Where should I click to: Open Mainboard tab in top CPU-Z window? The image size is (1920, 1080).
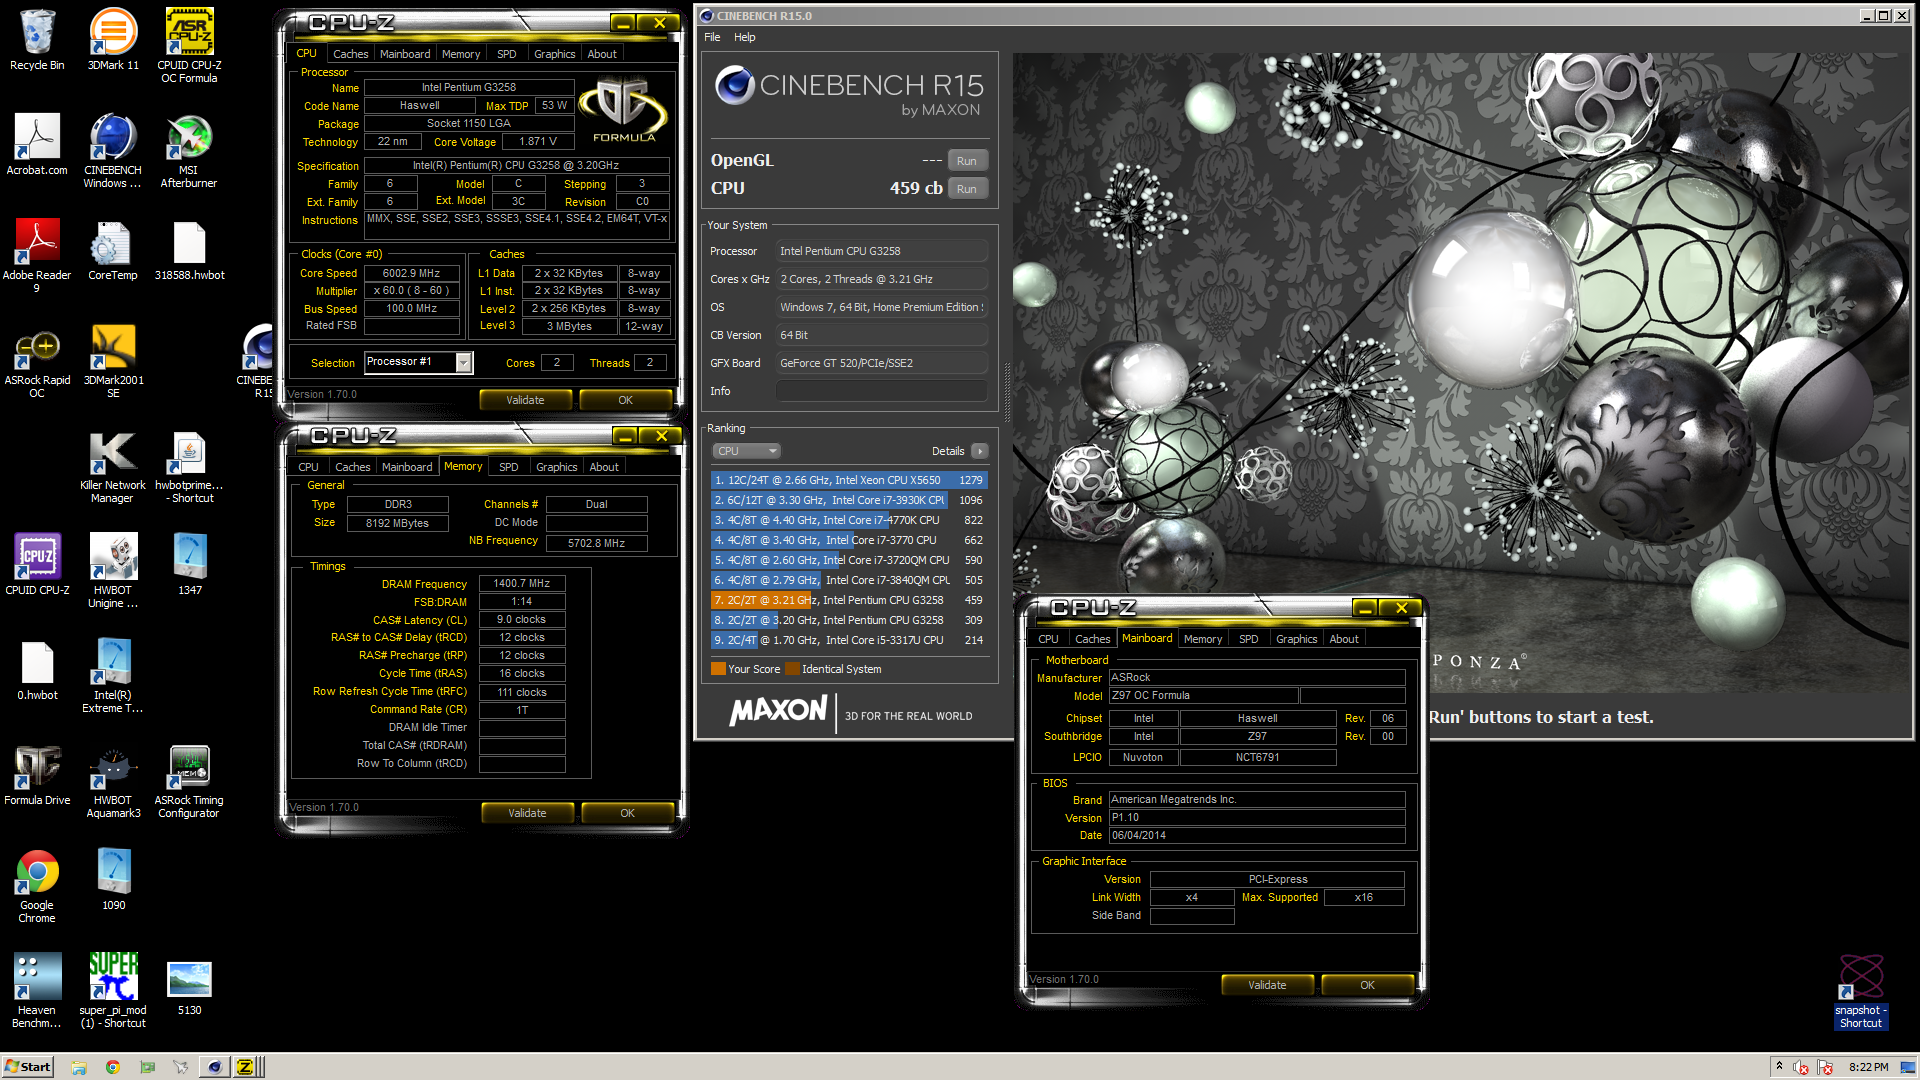pyautogui.click(x=405, y=54)
